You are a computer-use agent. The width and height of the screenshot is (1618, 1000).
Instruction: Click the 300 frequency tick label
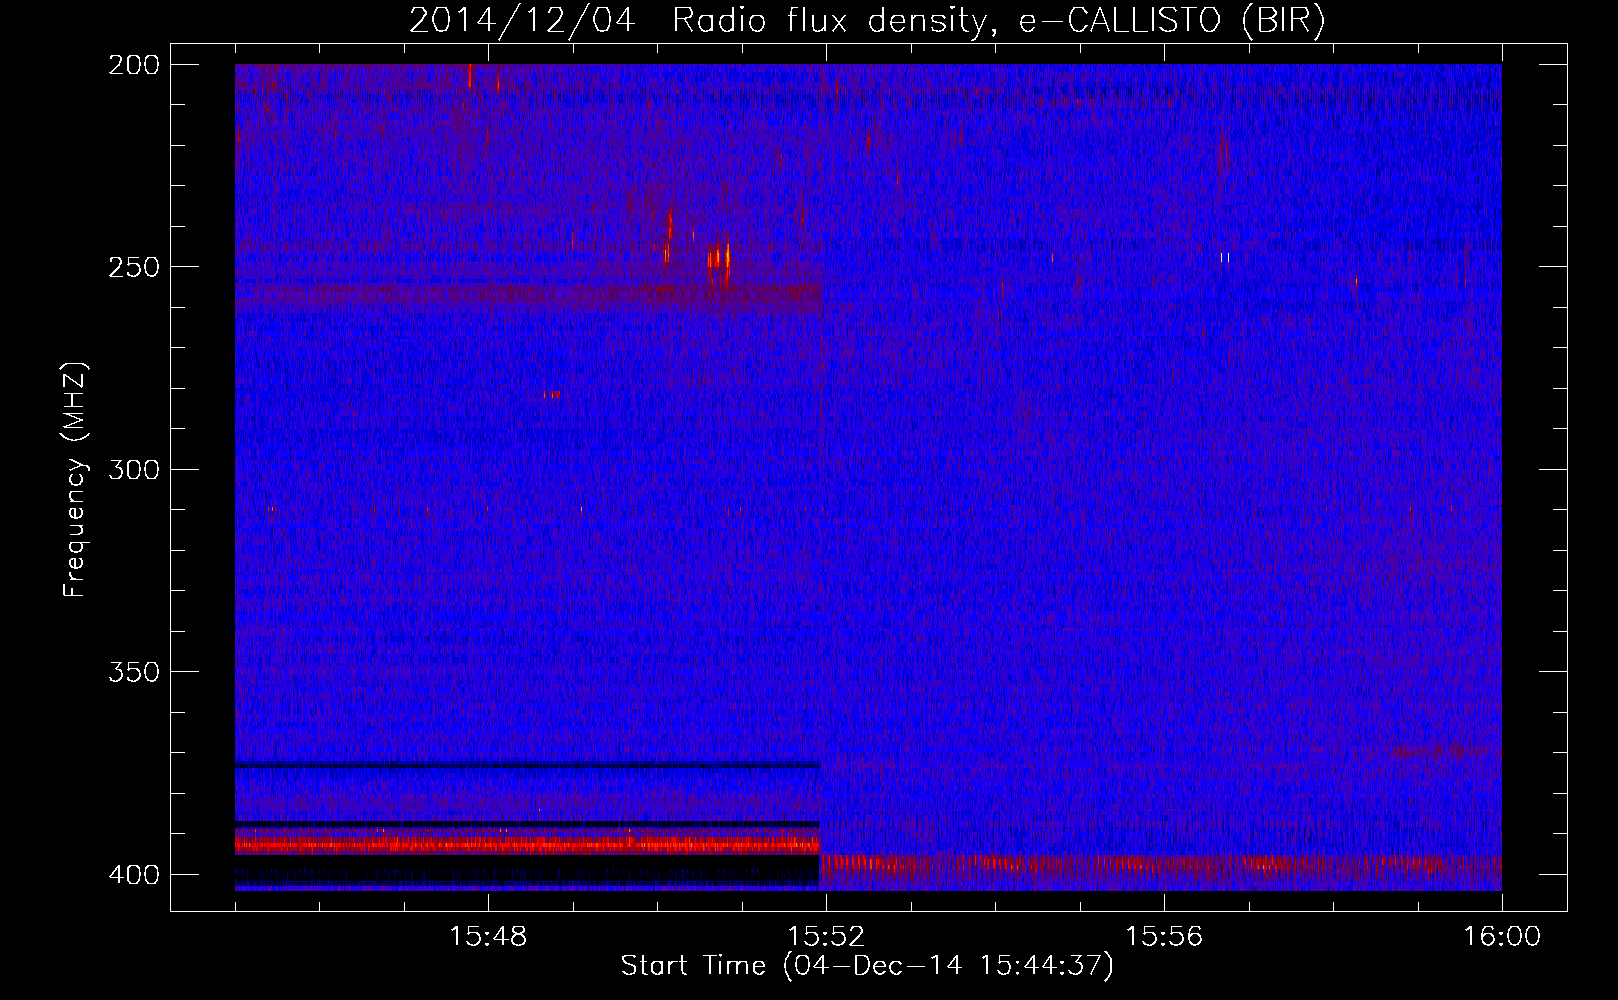click(x=133, y=470)
